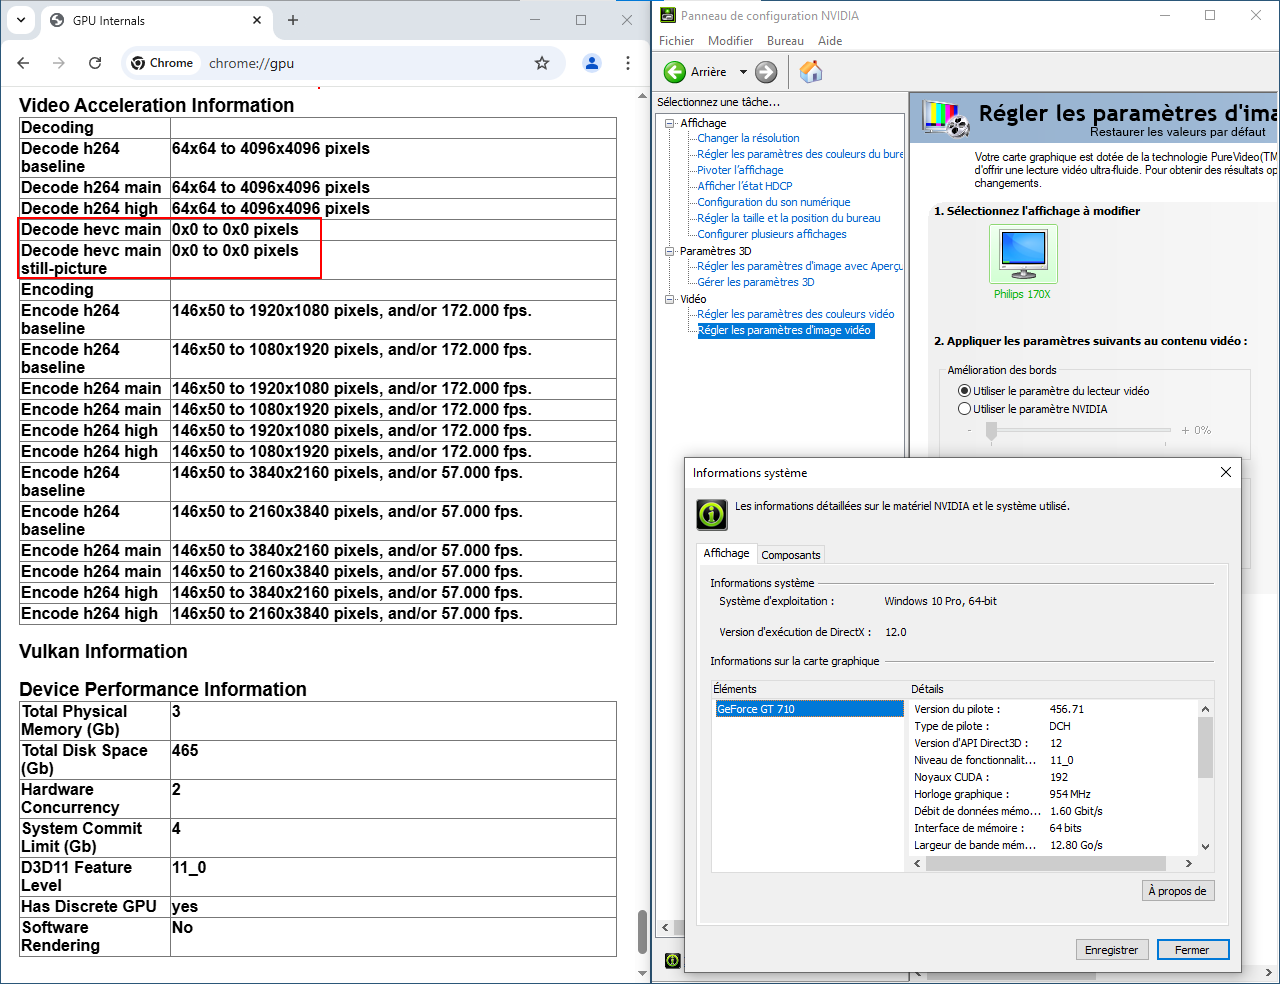Close the Informations système dialog

1226,472
